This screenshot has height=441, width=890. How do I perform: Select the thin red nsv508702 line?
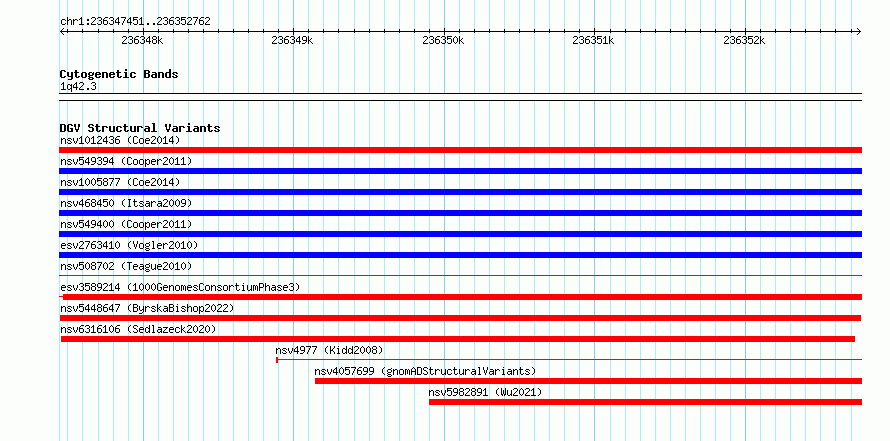click(460, 275)
